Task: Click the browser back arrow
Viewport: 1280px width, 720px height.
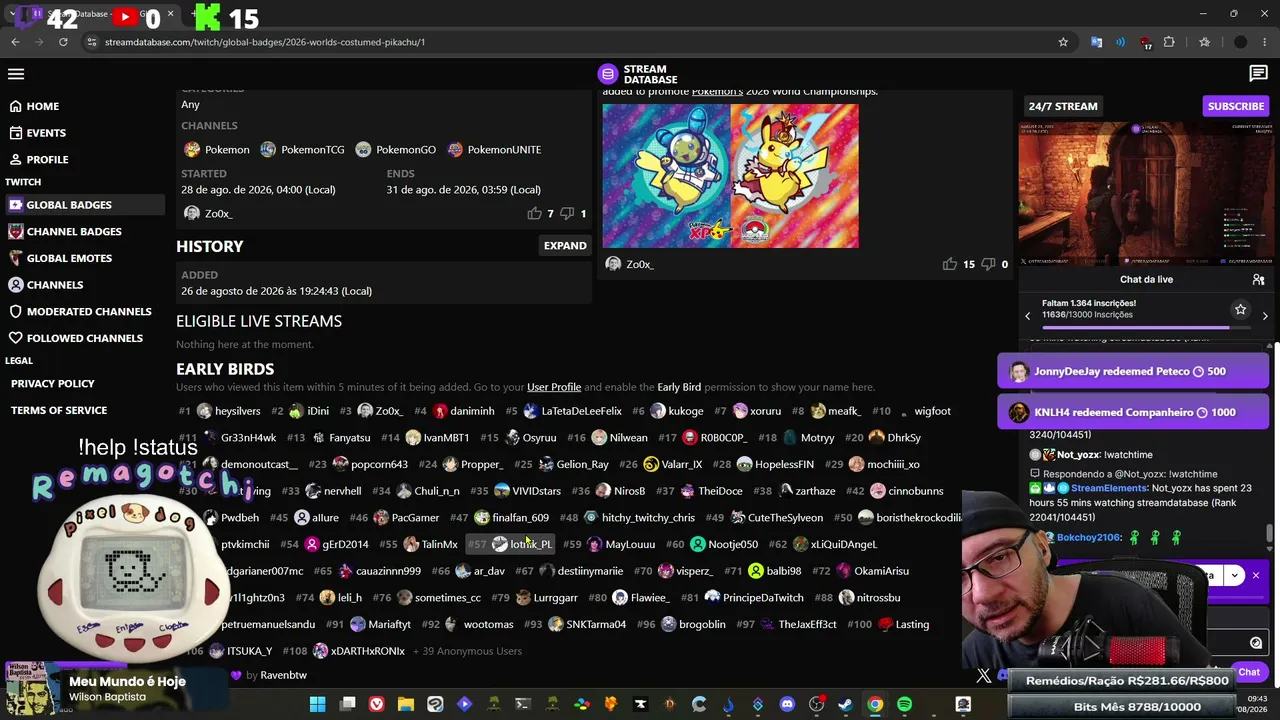Action: 15,42
